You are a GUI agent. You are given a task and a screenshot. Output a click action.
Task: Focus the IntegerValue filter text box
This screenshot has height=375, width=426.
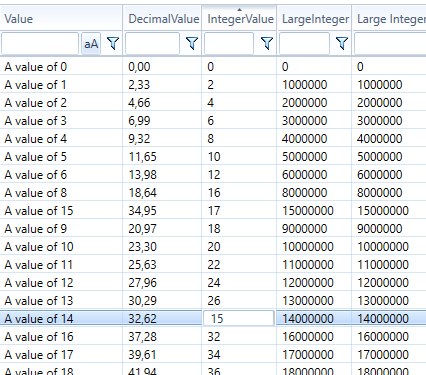coord(229,43)
